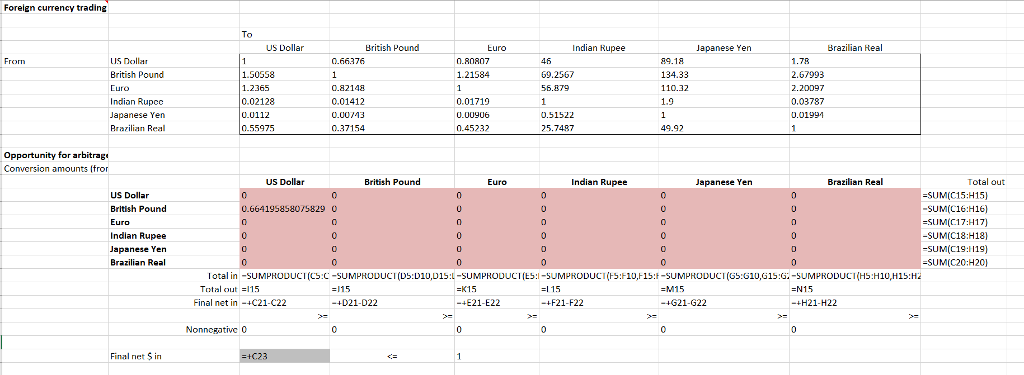Click the cell containing 25.7487
1024x375 pixels.
tap(599, 128)
